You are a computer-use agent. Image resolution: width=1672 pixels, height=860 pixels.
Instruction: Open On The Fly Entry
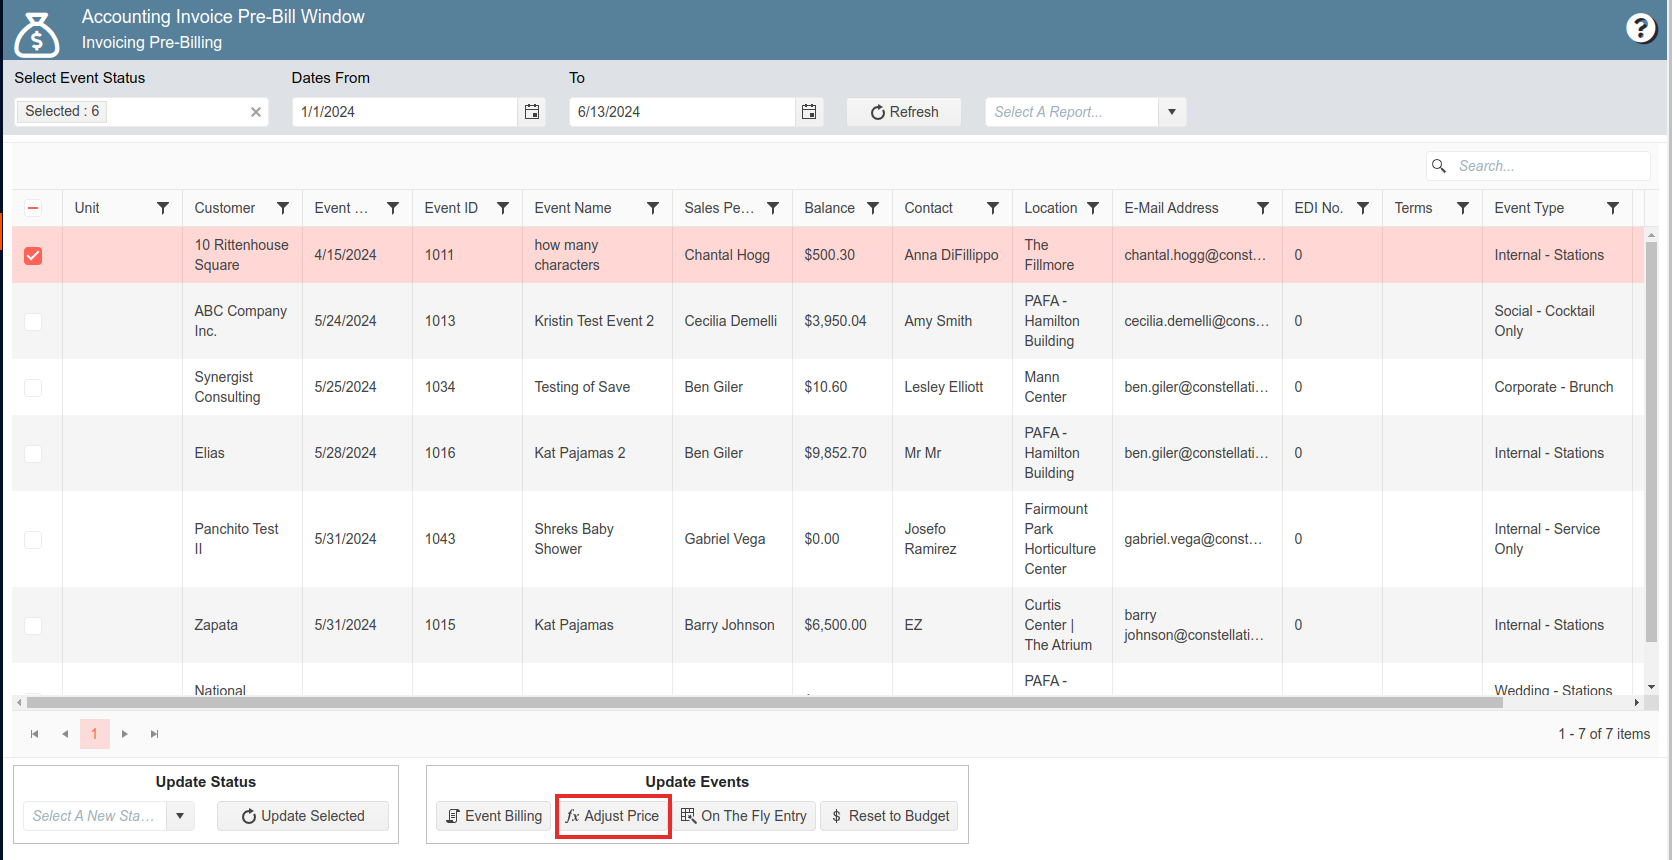point(744,816)
